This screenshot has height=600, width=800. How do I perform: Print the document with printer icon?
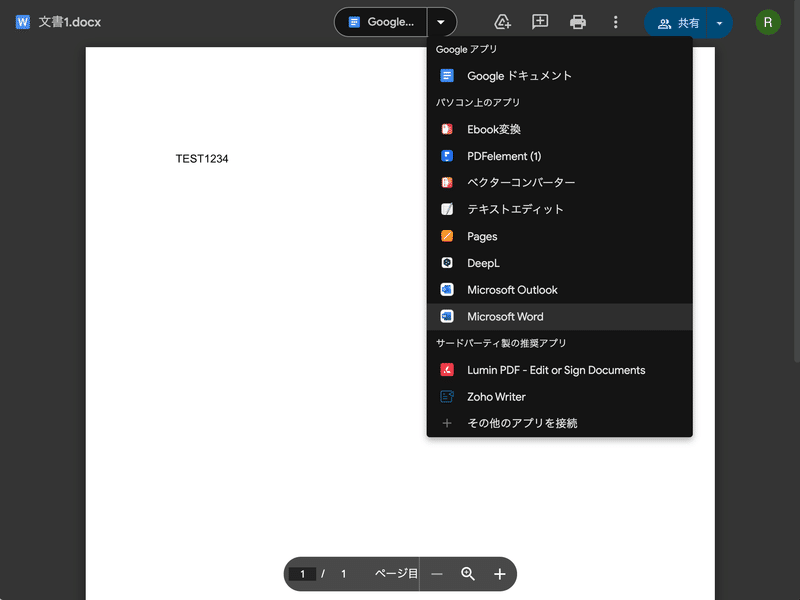[x=578, y=22]
